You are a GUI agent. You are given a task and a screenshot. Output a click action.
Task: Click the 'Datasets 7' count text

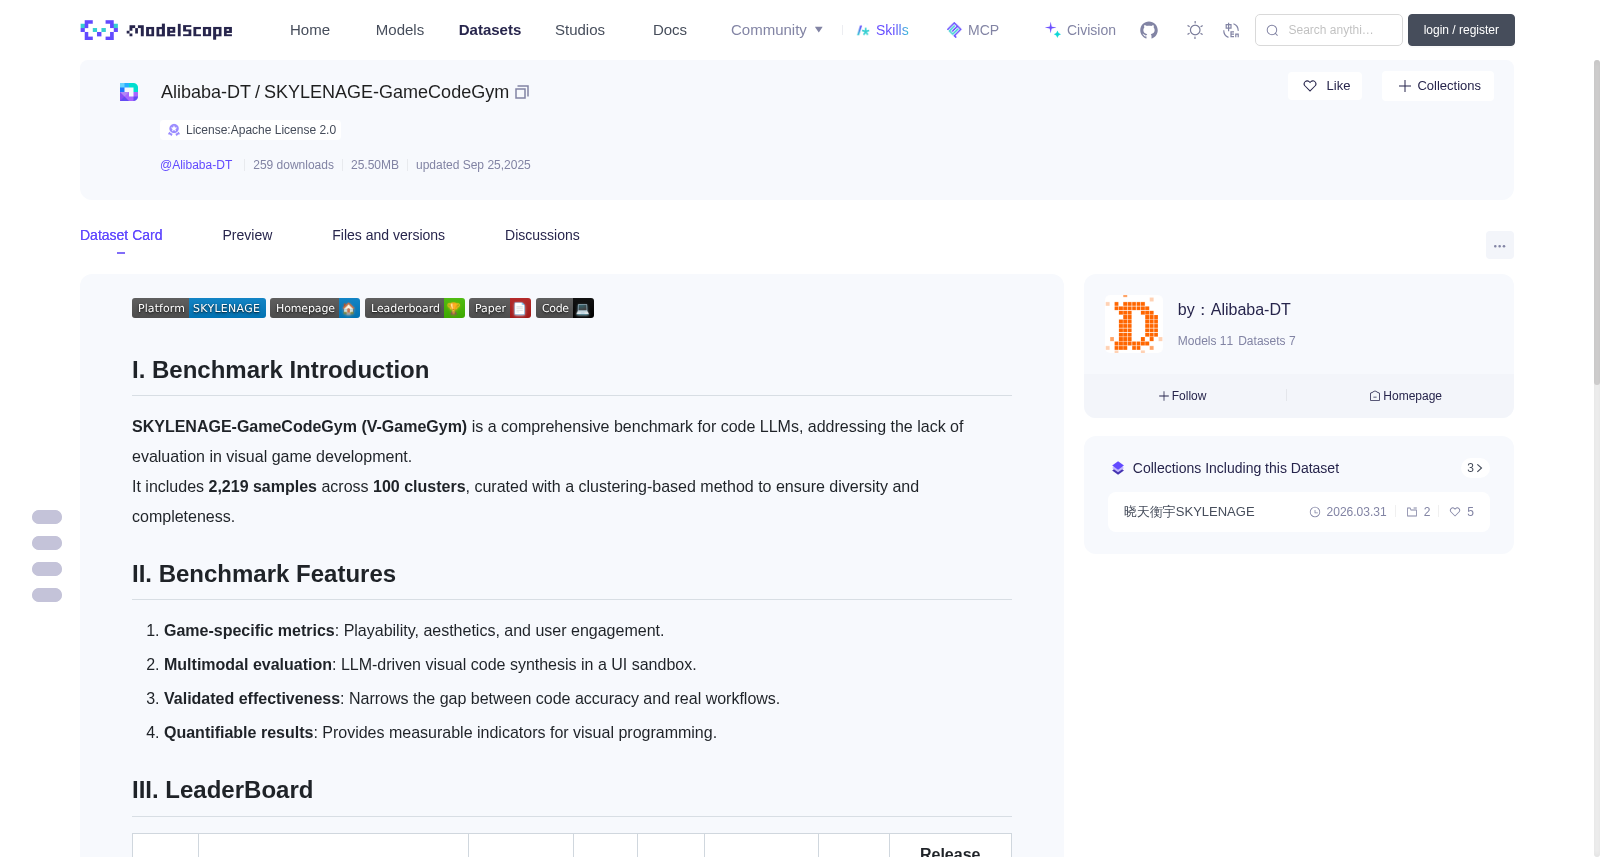coord(1266,341)
